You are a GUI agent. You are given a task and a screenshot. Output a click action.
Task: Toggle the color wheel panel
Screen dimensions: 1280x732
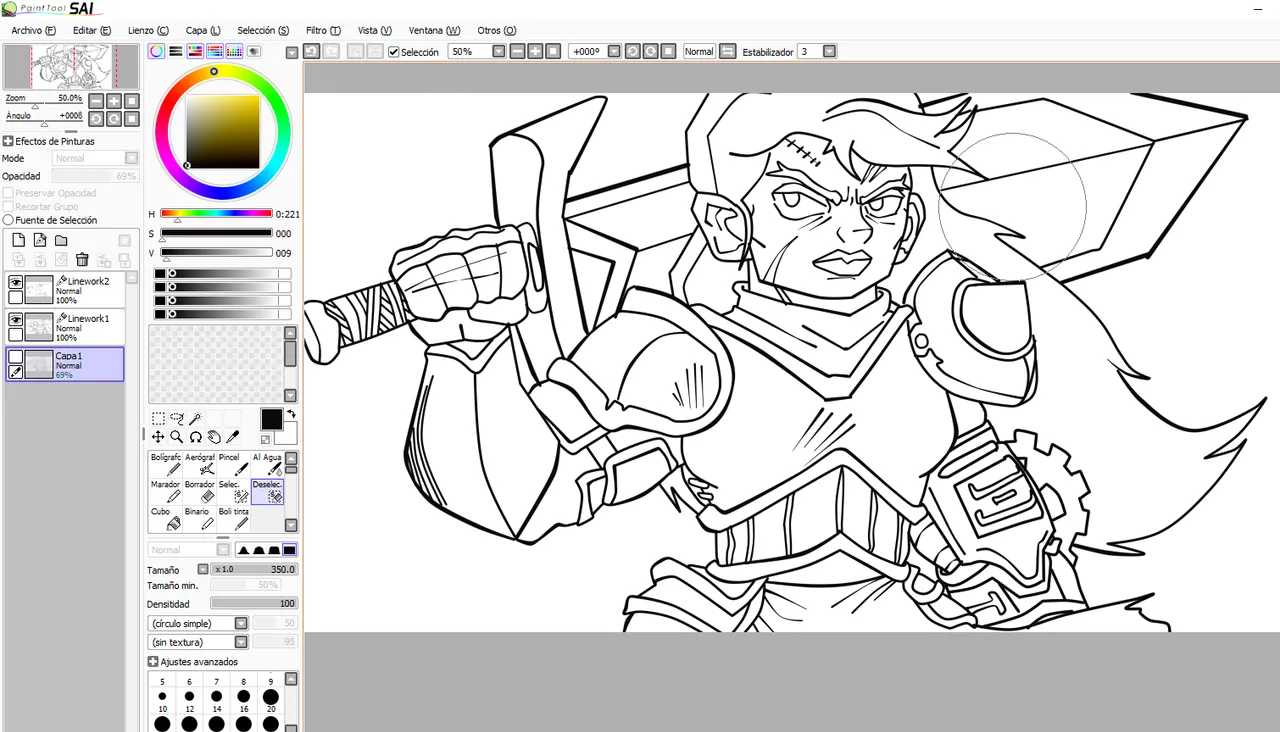[157, 51]
